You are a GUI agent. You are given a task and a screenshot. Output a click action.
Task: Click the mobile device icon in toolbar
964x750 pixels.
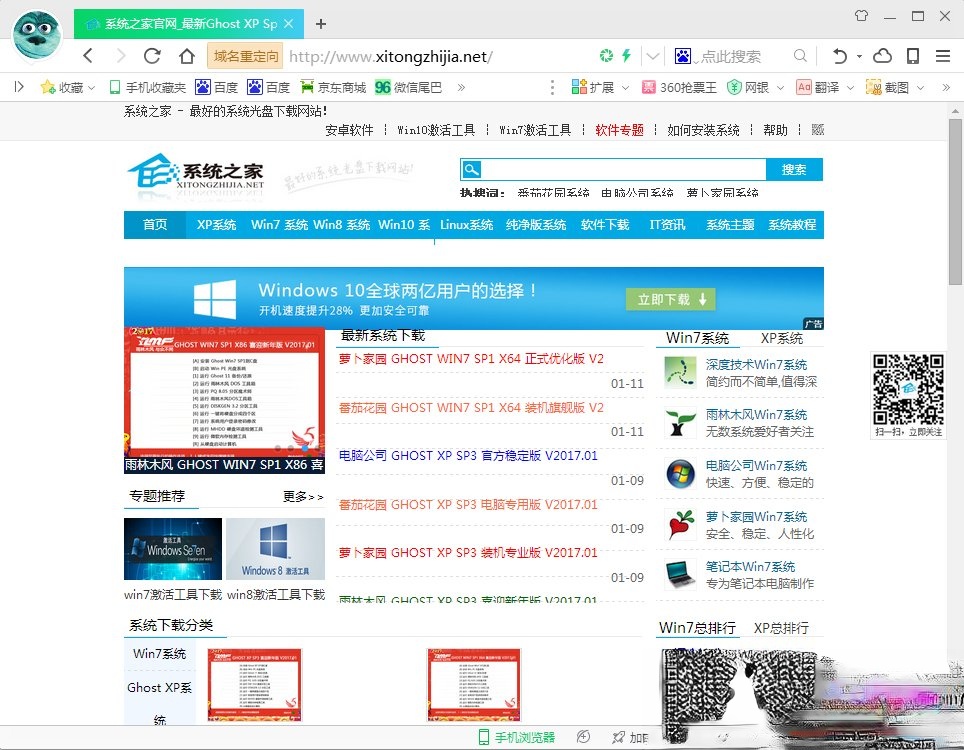coord(913,56)
